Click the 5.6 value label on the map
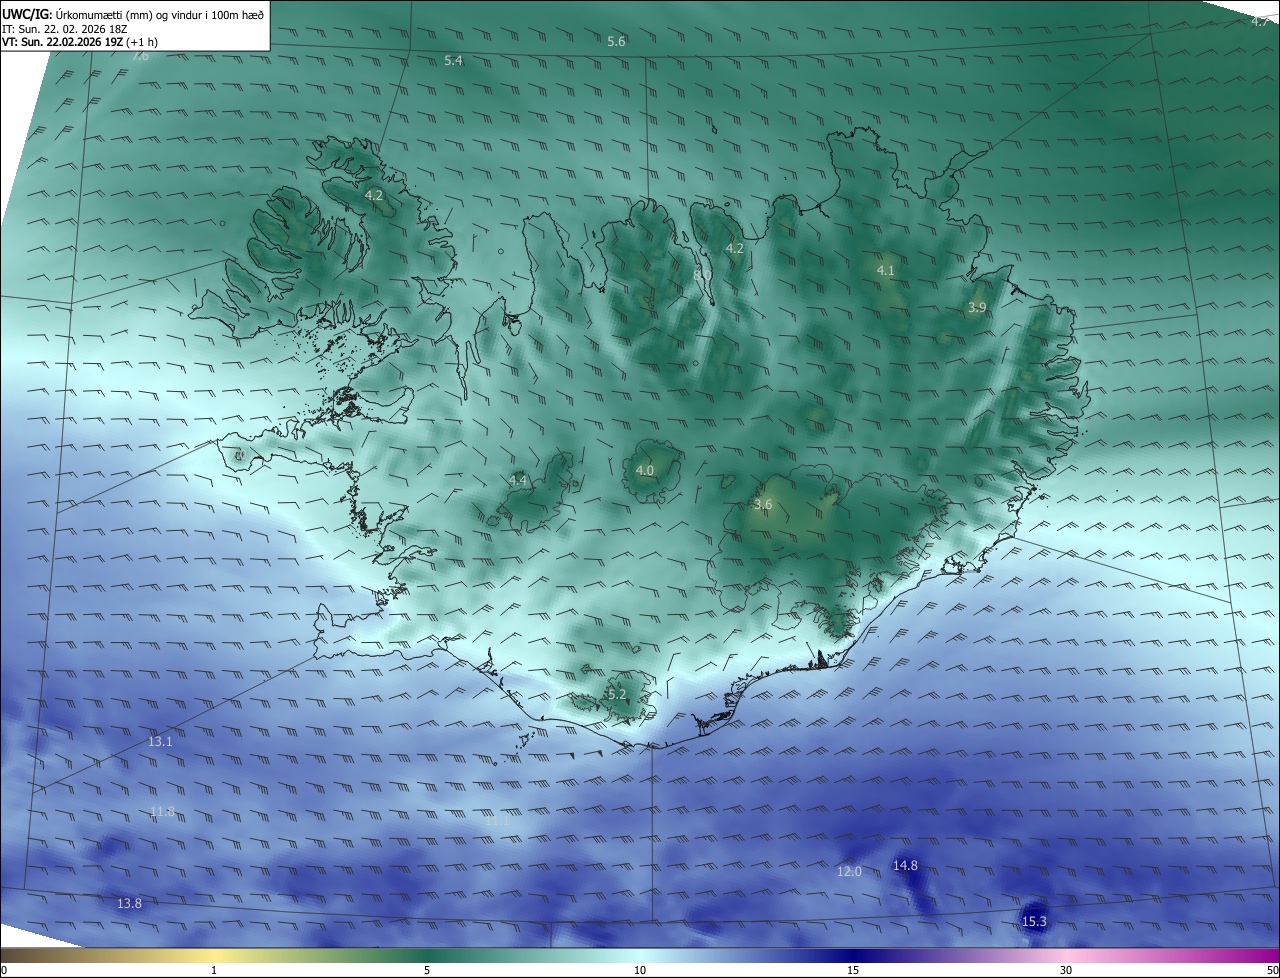Viewport: 1280px width, 978px height. [616, 41]
